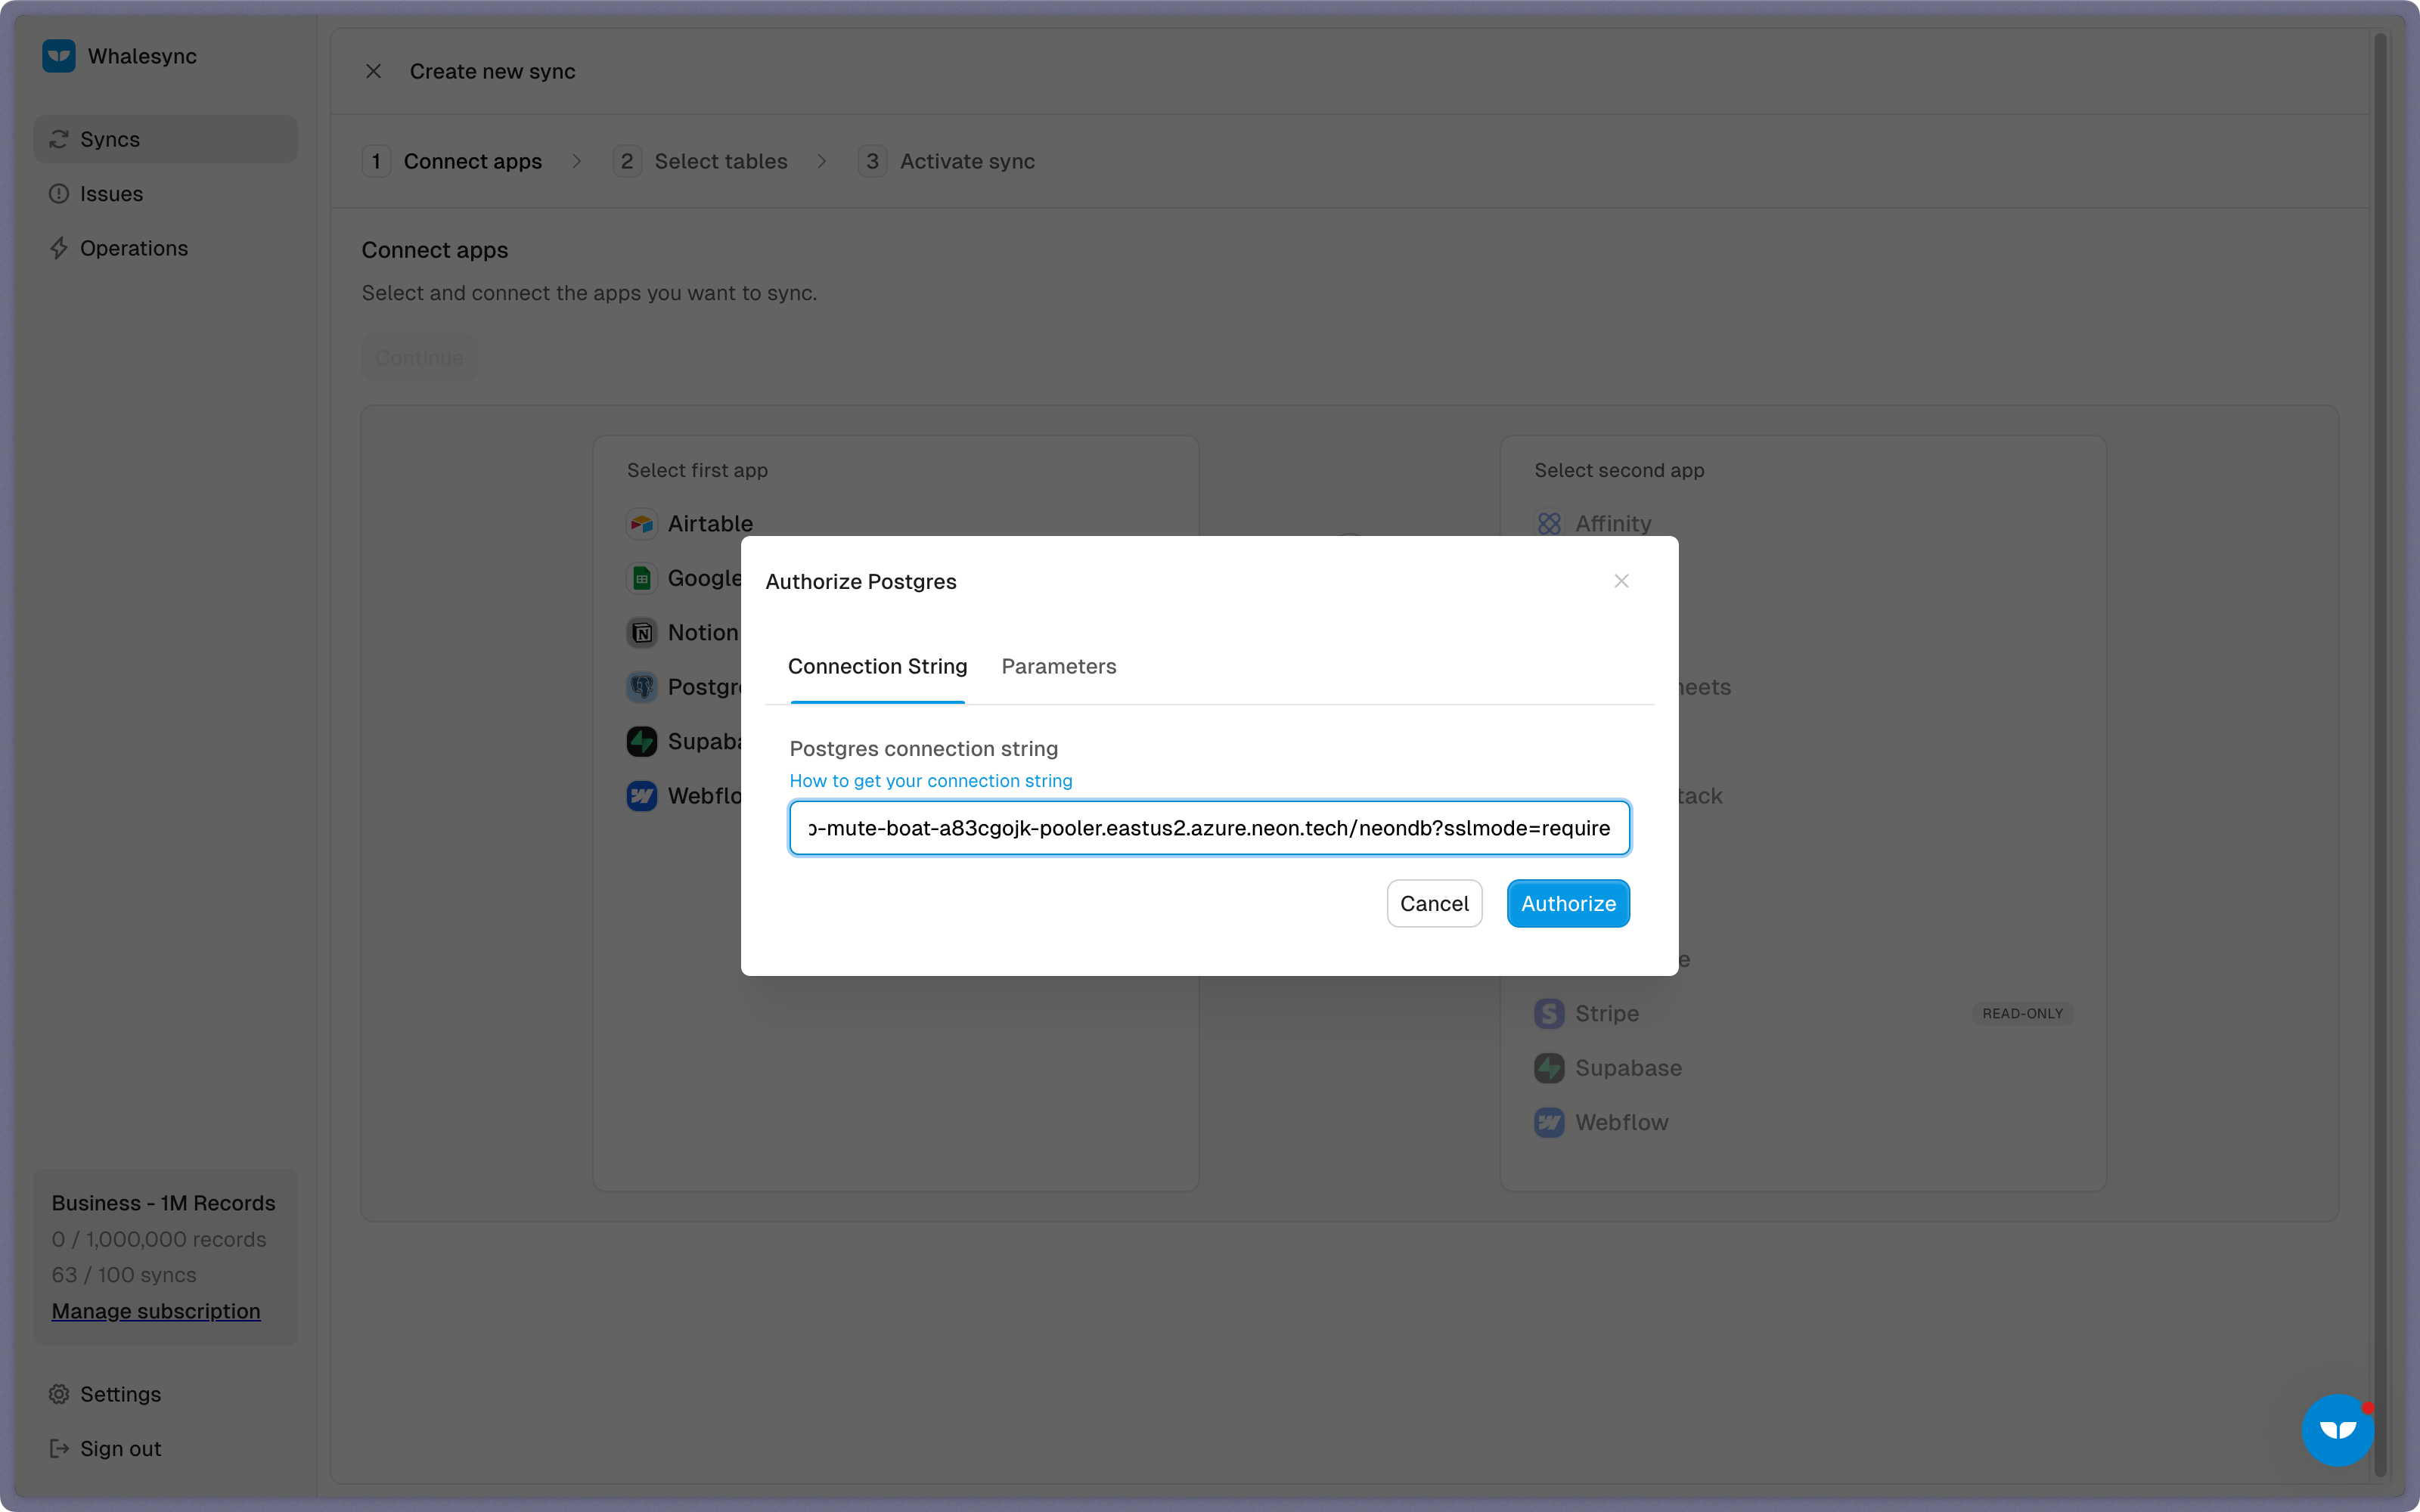Click the Supabase icon in second app list
Screen dimensions: 2420x1512
[x=1549, y=1068]
